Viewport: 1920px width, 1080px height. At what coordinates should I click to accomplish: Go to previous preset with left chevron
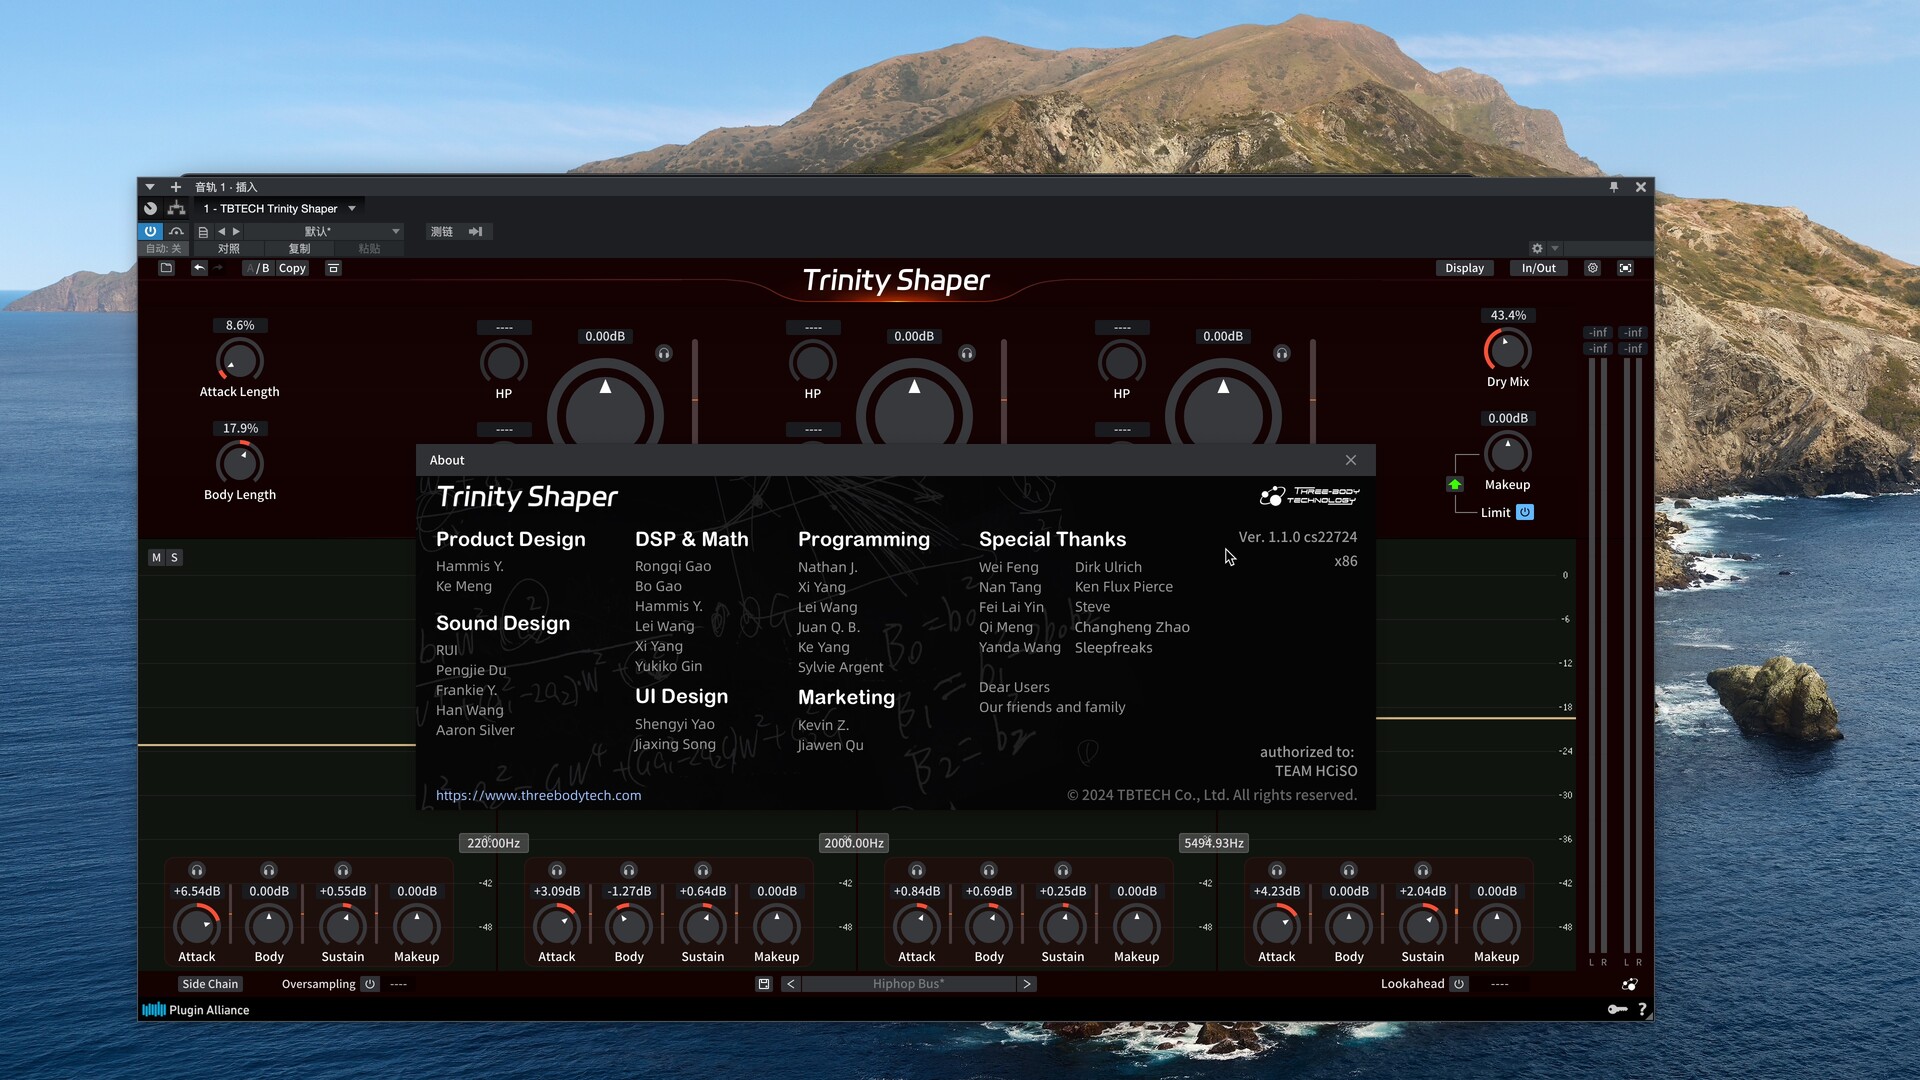[x=790, y=984]
